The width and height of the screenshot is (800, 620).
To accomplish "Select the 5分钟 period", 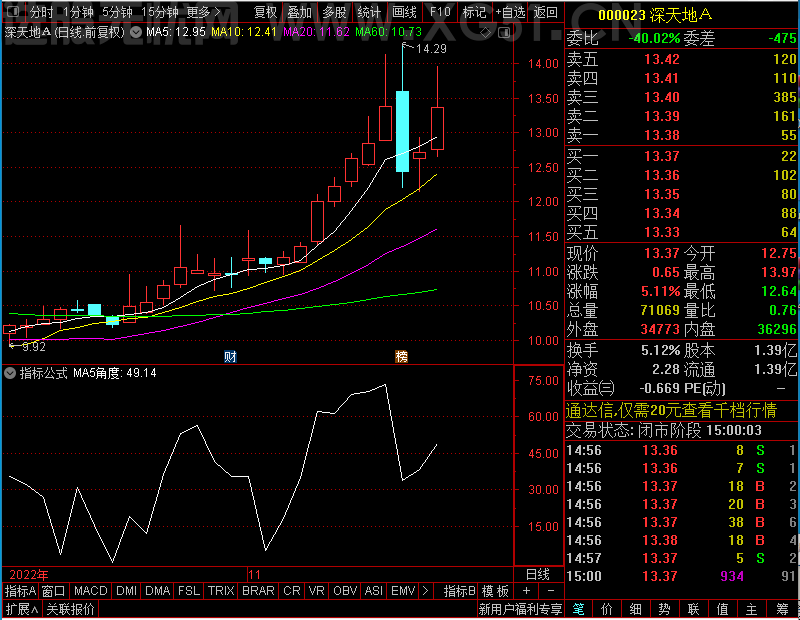I will click(117, 12).
